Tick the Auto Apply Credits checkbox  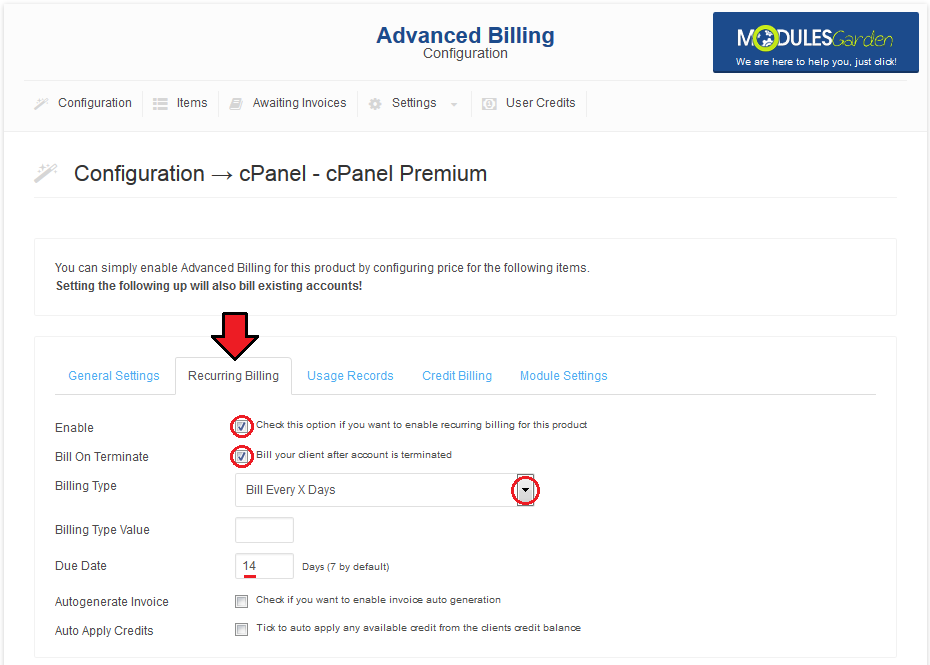tap(241, 629)
